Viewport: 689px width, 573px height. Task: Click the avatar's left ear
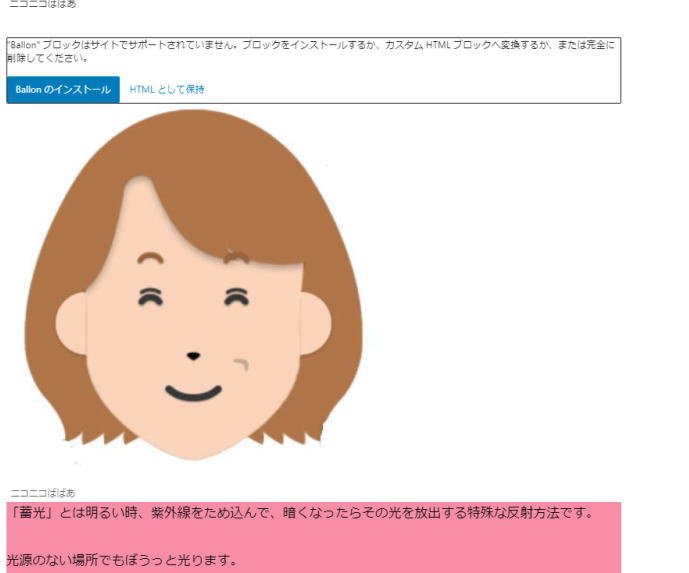click(71, 323)
